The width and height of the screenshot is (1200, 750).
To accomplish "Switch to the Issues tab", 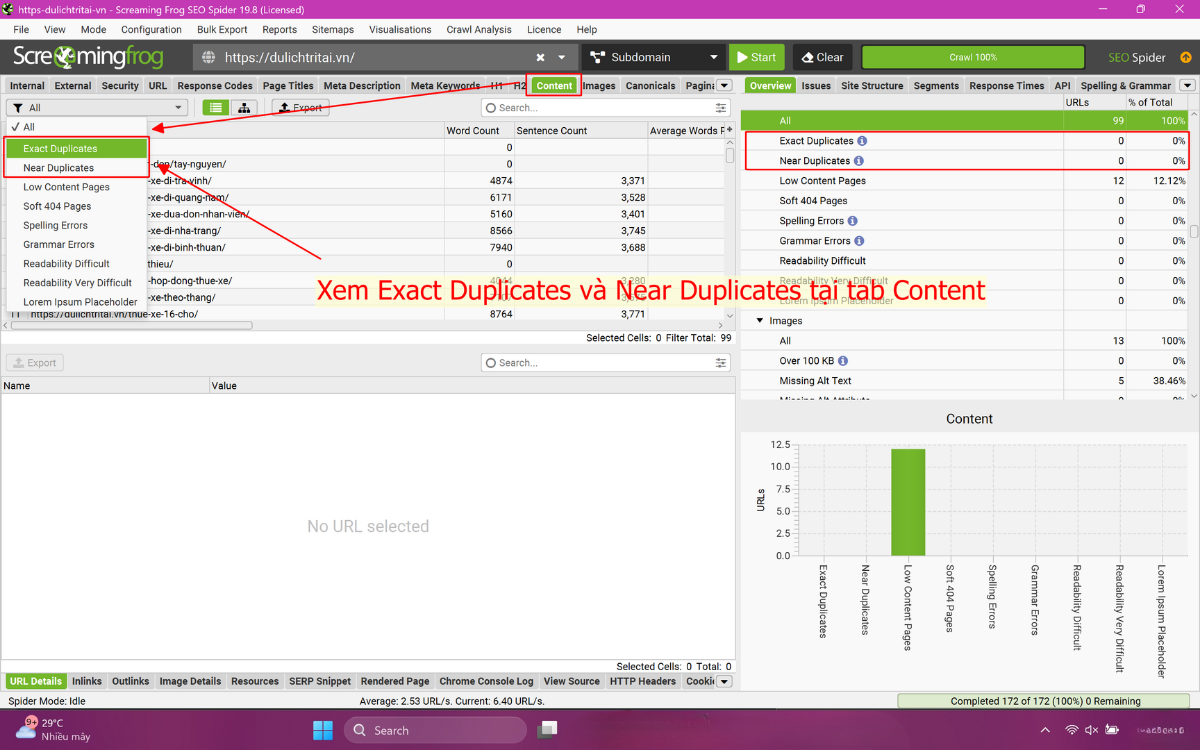I will (x=816, y=86).
